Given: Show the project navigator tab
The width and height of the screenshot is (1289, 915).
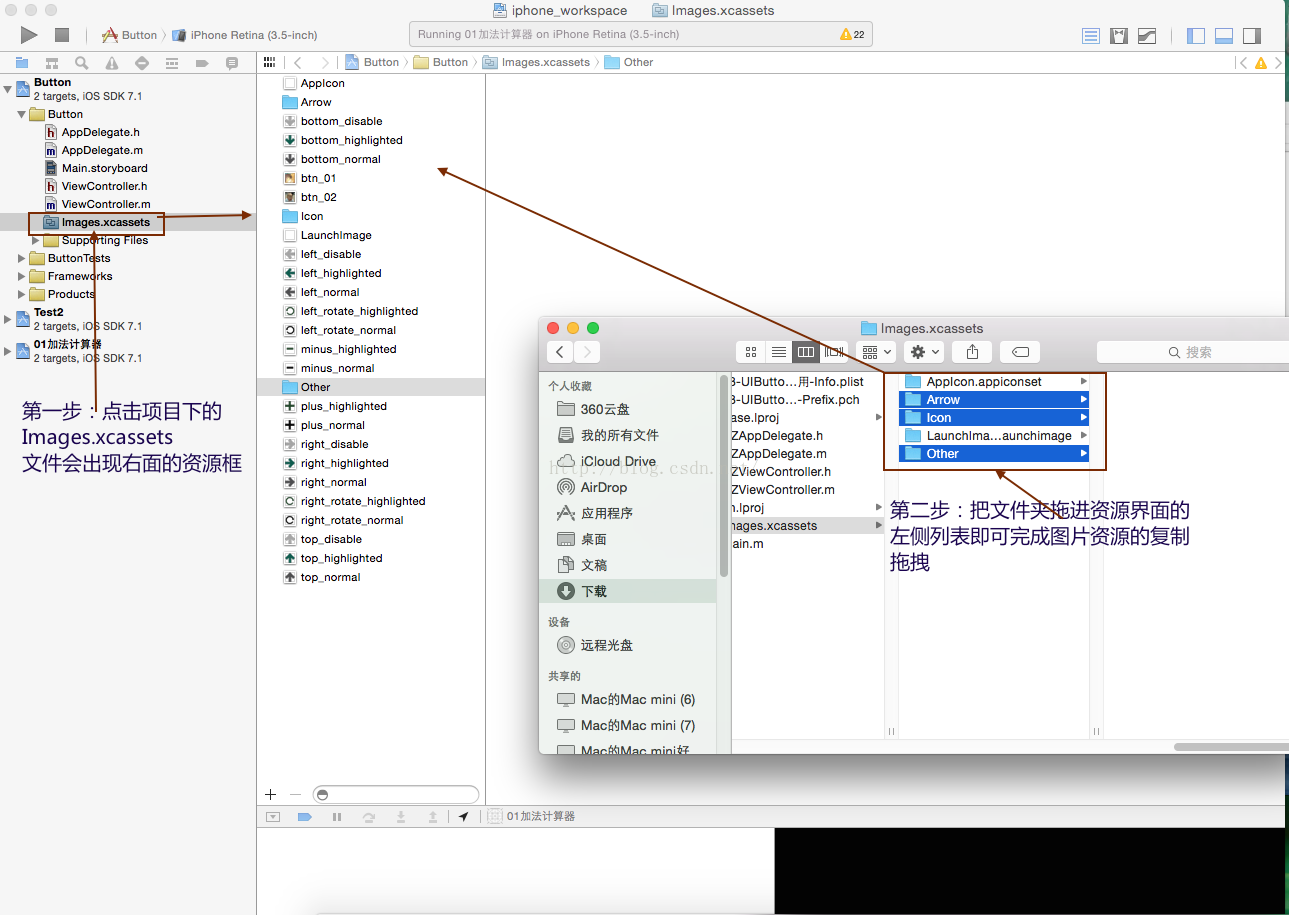Looking at the screenshot, I should point(22,63).
